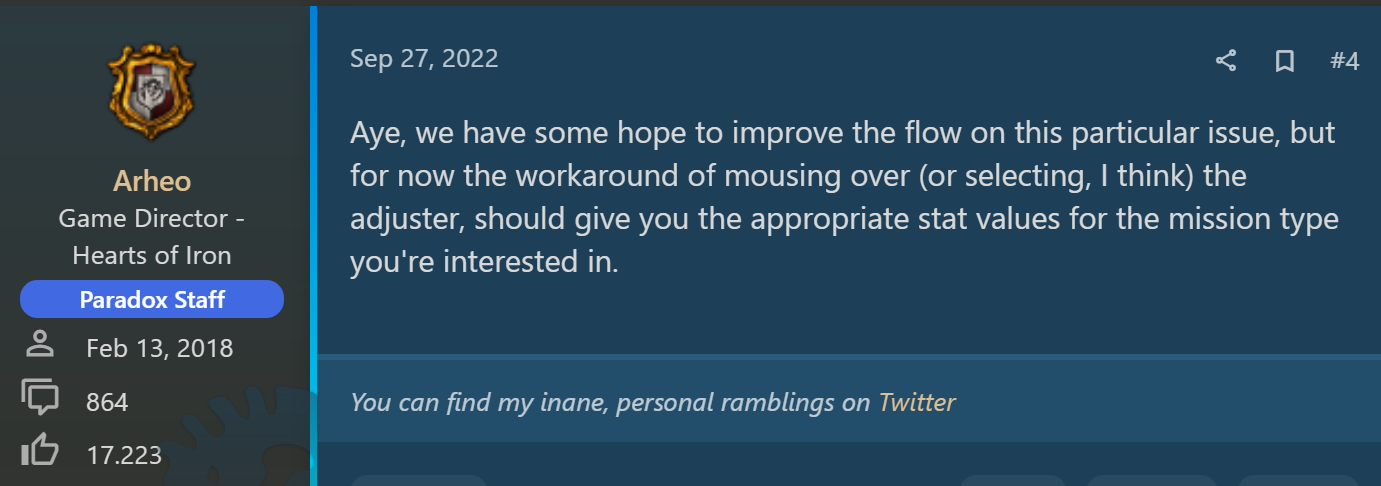Open the Arheo username profile link
The image size is (1381, 486).
152,181
